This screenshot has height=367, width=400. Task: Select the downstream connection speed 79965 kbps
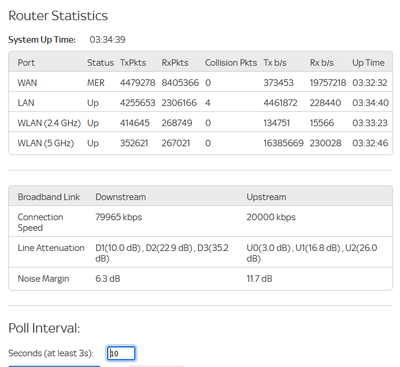119,217
